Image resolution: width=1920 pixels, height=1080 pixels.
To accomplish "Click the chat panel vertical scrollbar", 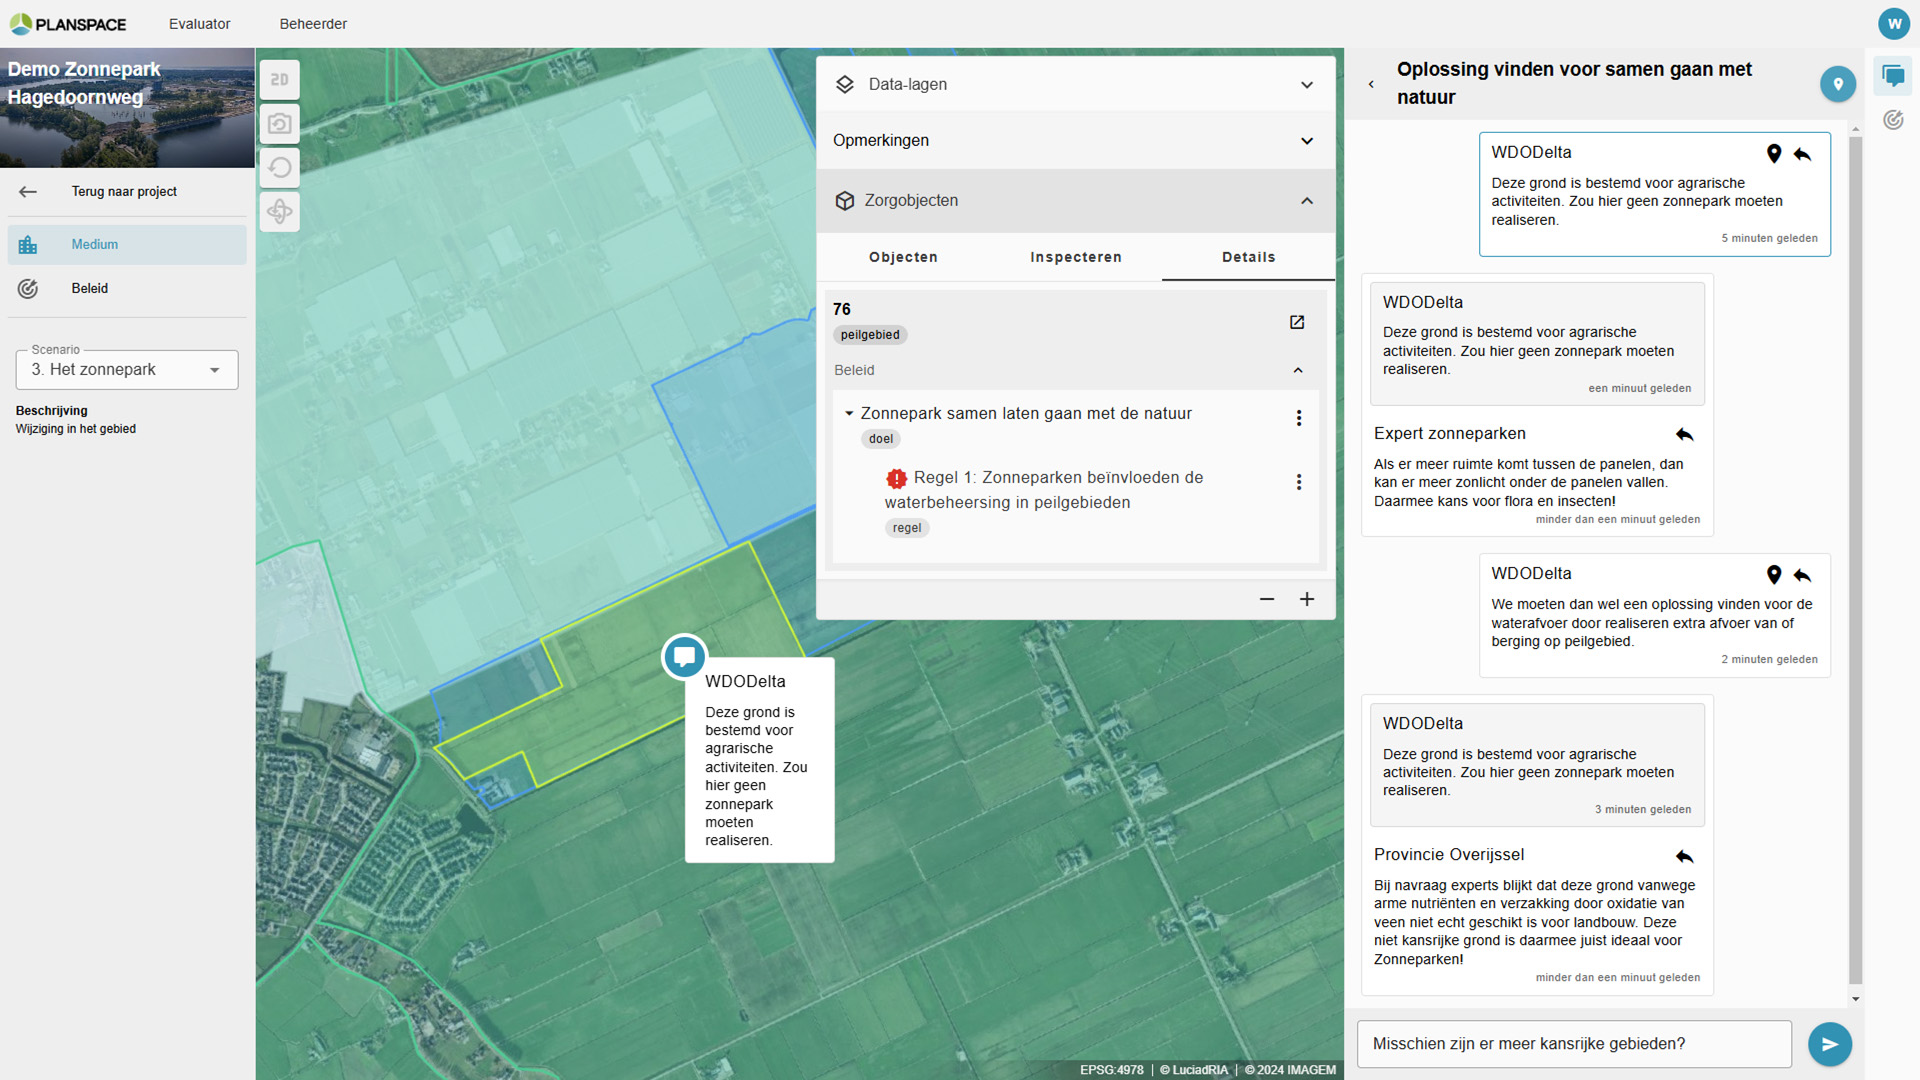I will point(1855,560).
